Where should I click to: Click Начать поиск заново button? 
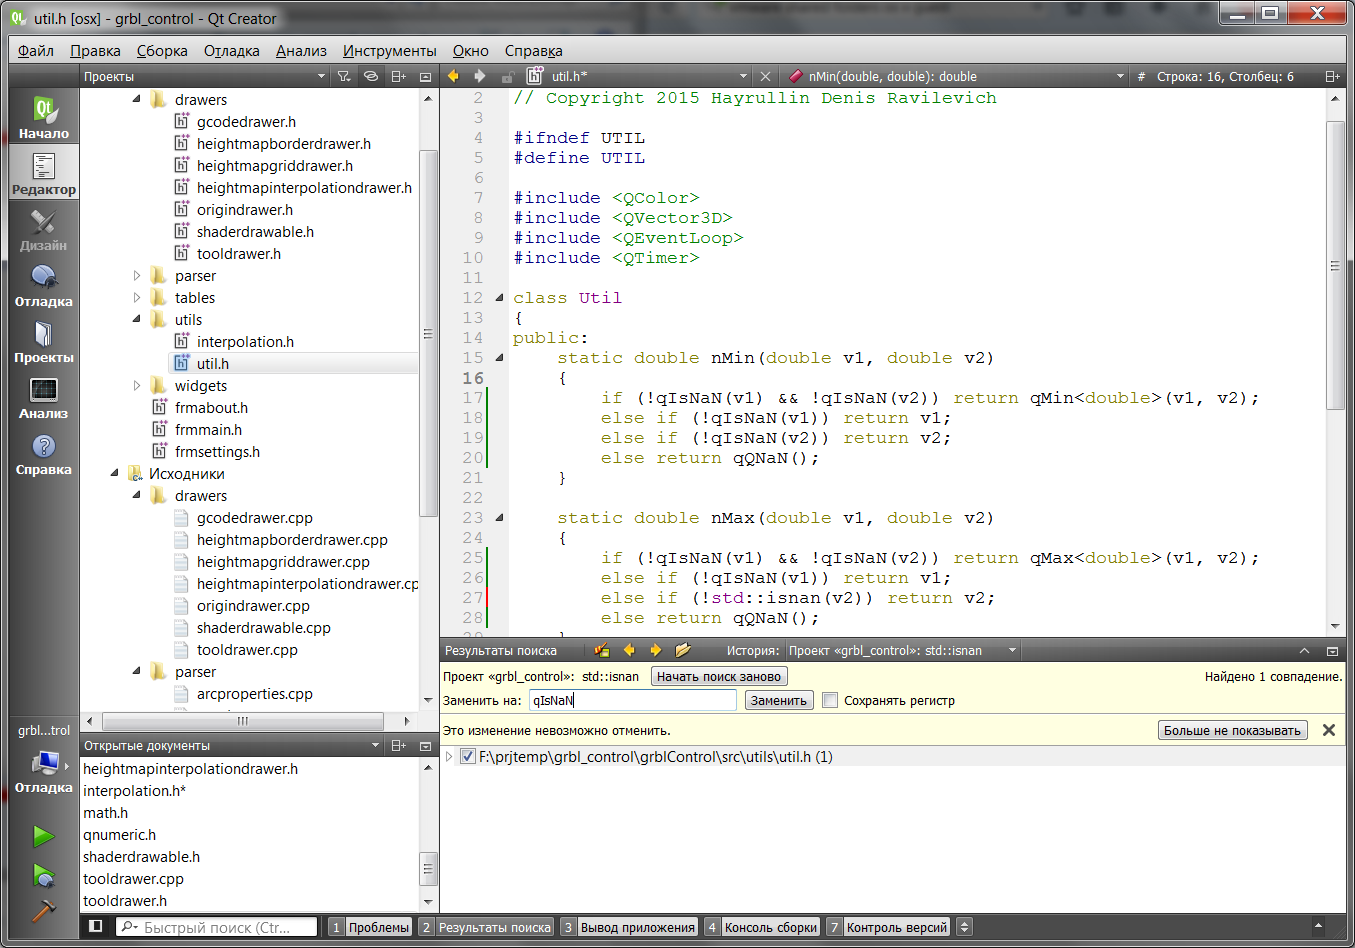coord(719,676)
